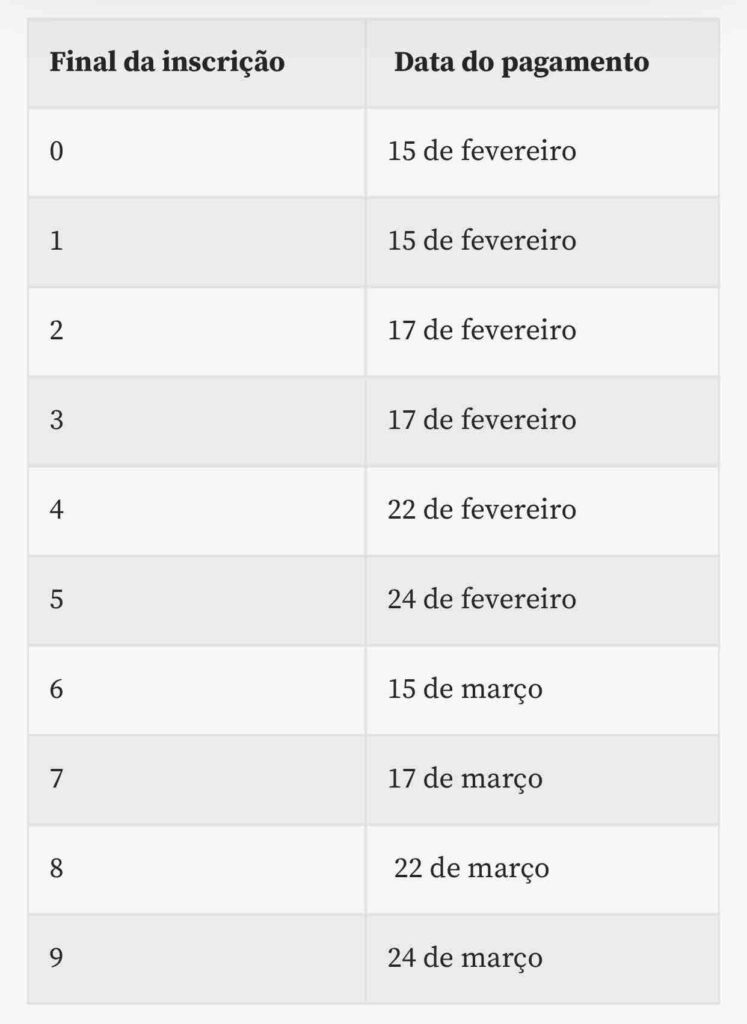Click '15 de fevereiro' in row 0
The image size is (747, 1024).
(x=482, y=152)
